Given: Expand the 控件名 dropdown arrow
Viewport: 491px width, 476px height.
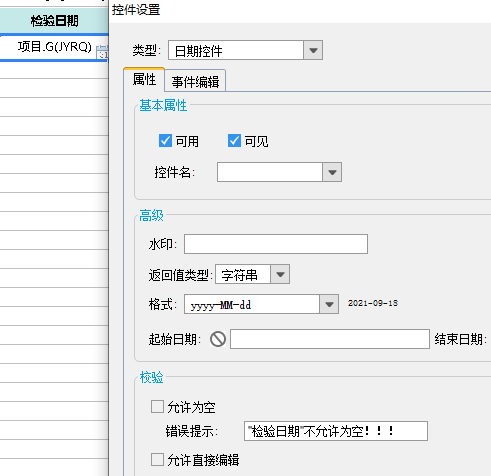Looking at the screenshot, I should (332, 172).
